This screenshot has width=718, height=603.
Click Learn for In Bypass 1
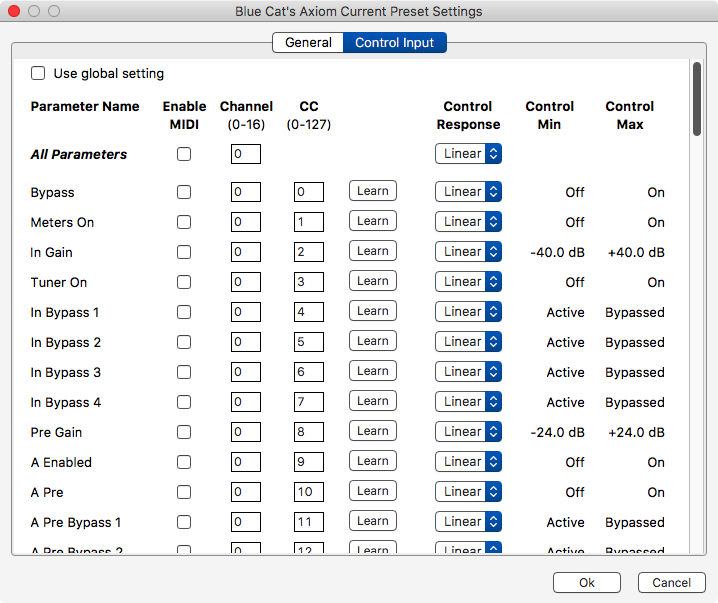click(373, 311)
